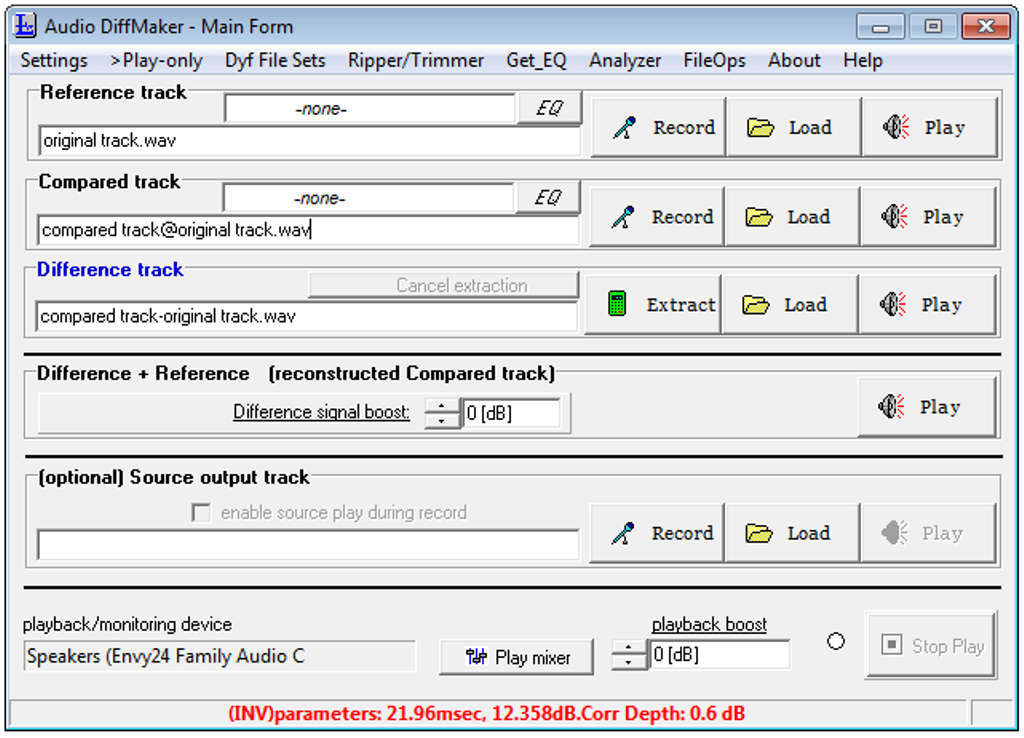Play the Reference track
This screenshot has width=1024, height=738.
[x=929, y=128]
